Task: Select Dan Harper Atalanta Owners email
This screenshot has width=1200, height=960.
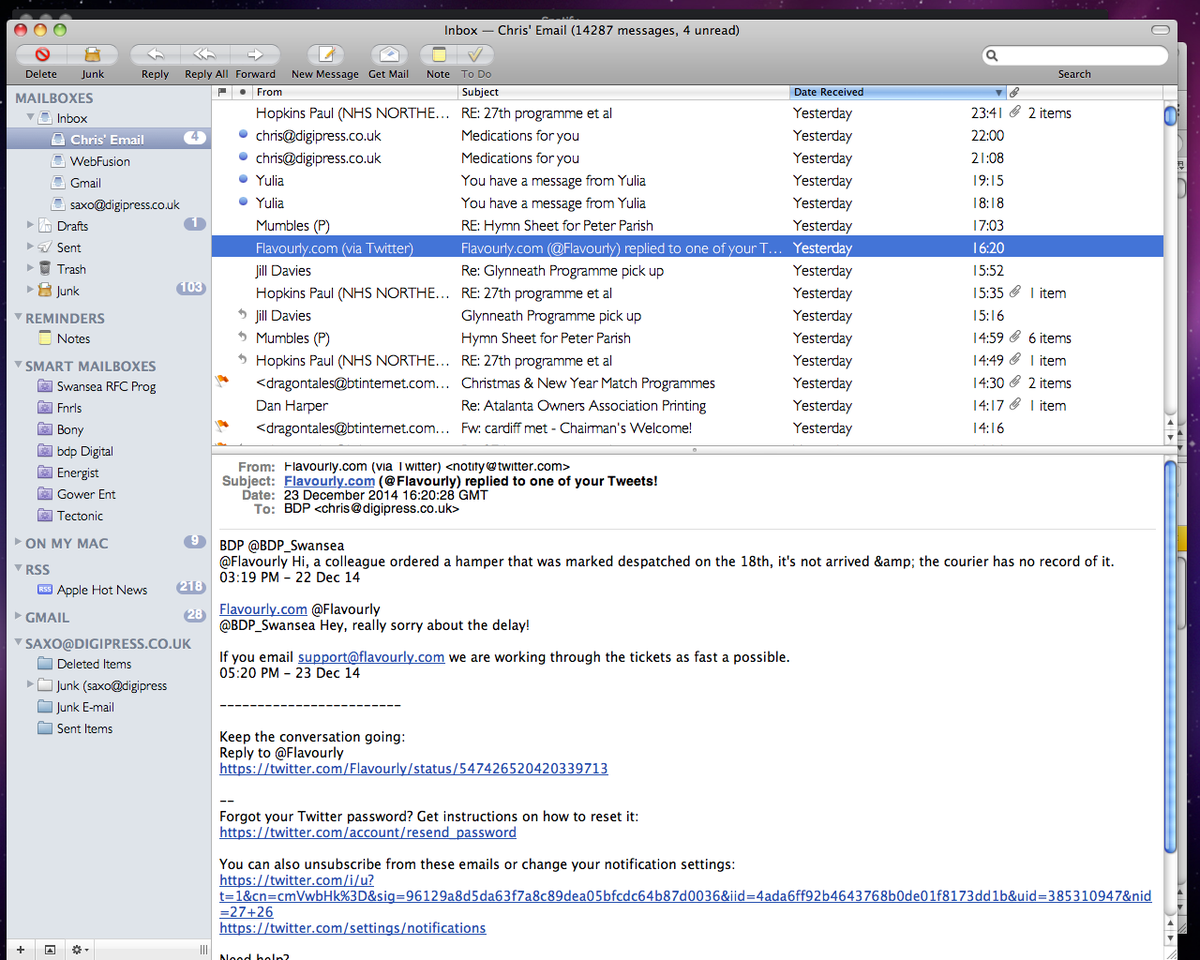Action: click(687, 406)
